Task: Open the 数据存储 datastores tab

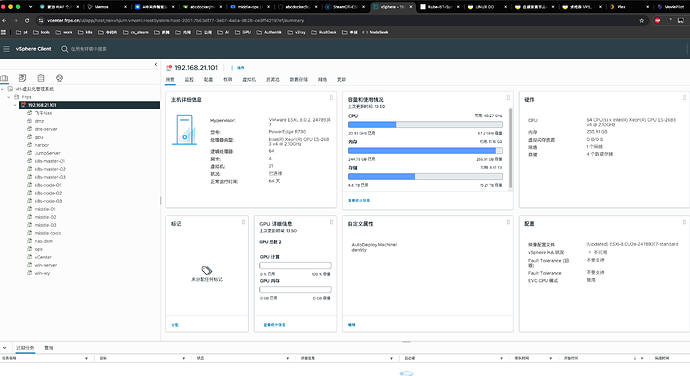Action: 298,80
